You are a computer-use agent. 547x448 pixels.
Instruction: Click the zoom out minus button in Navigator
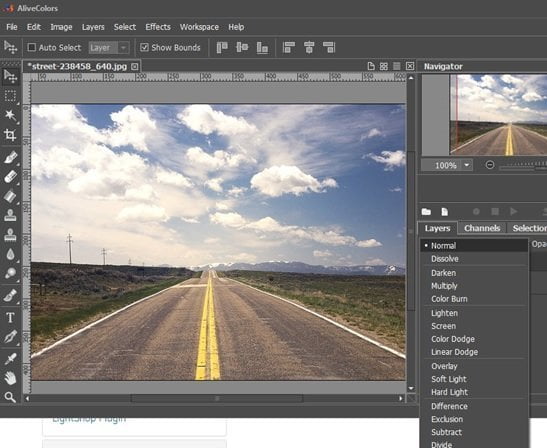click(x=490, y=165)
